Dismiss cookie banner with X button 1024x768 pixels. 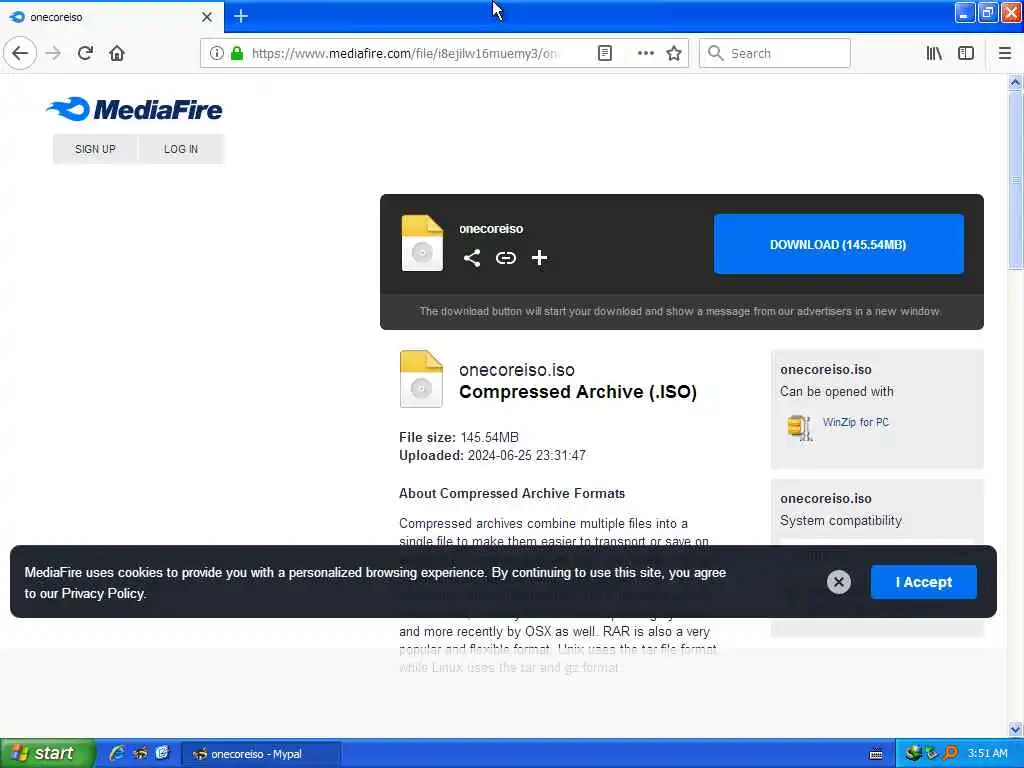tap(839, 581)
